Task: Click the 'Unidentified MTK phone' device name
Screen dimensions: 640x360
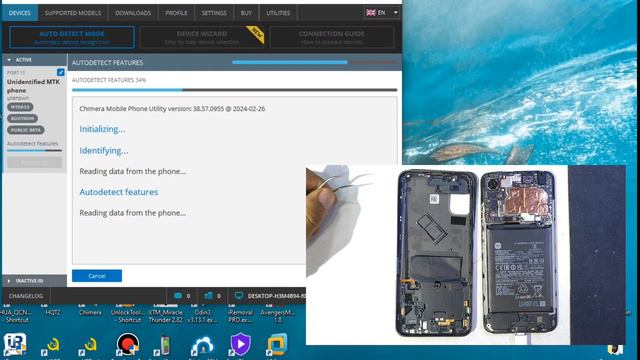Action: tap(33, 86)
